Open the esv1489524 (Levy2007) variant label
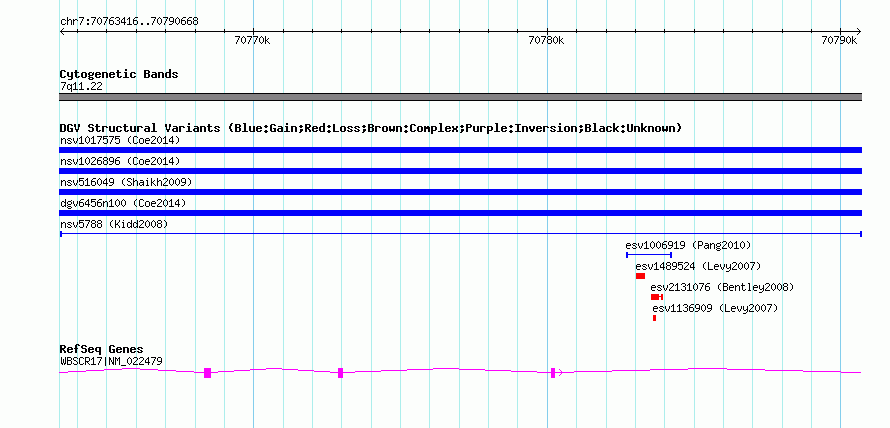Viewport: 890px width, 428px height. (x=698, y=266)
